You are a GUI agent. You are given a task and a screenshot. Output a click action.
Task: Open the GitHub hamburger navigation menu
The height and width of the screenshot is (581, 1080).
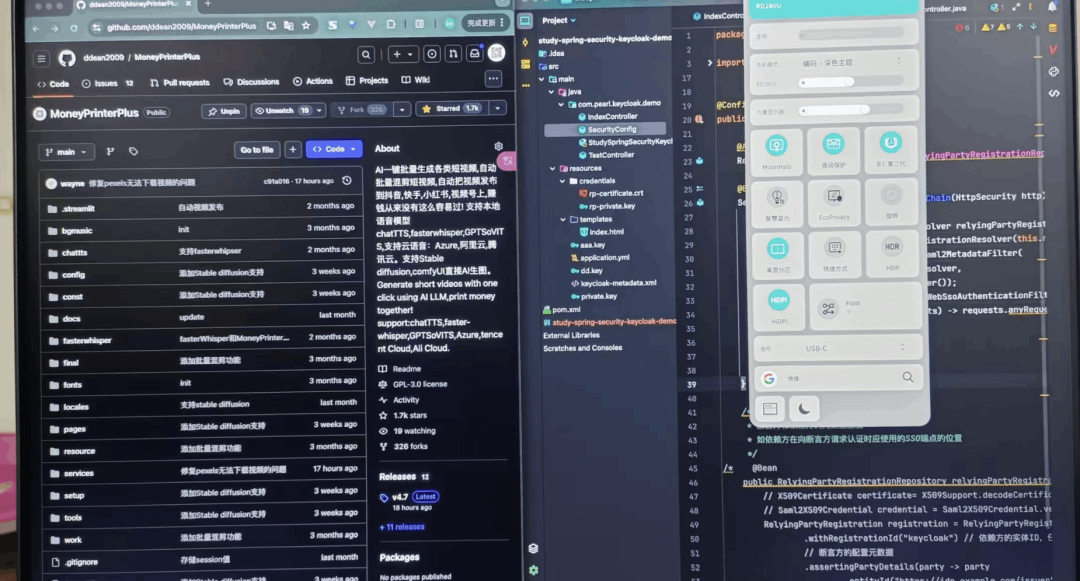(41, 59)
